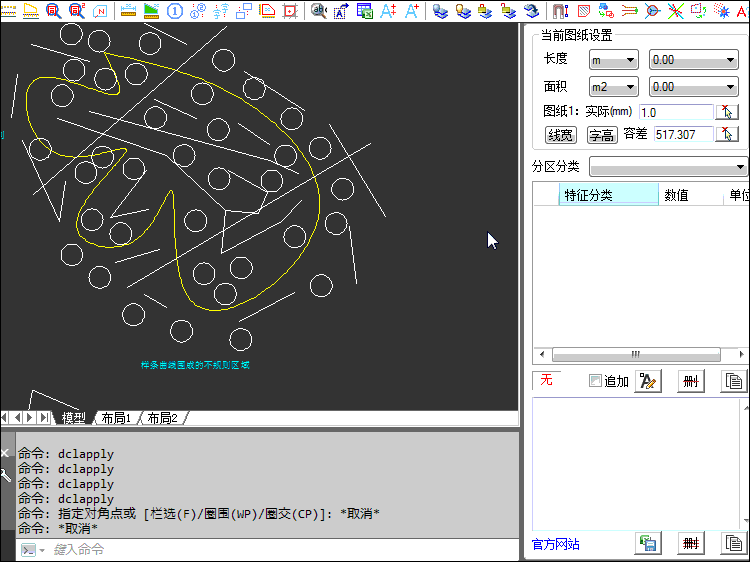This screenshot has width=750, height=562.
Task: Click the 线宽 button
Action: tap(560, 135)
